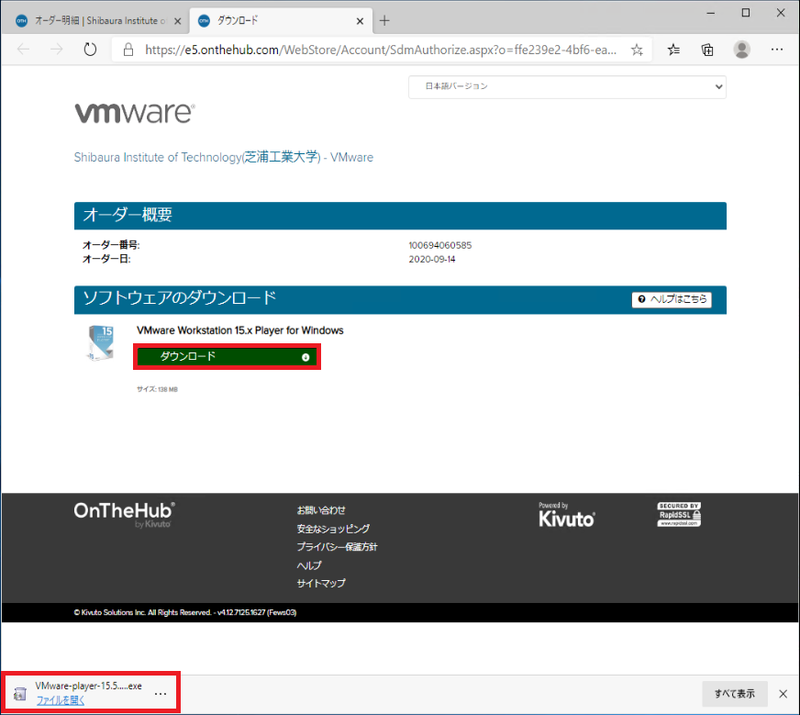
Task: Click the VMware logo
Action: tap(134, 113)
